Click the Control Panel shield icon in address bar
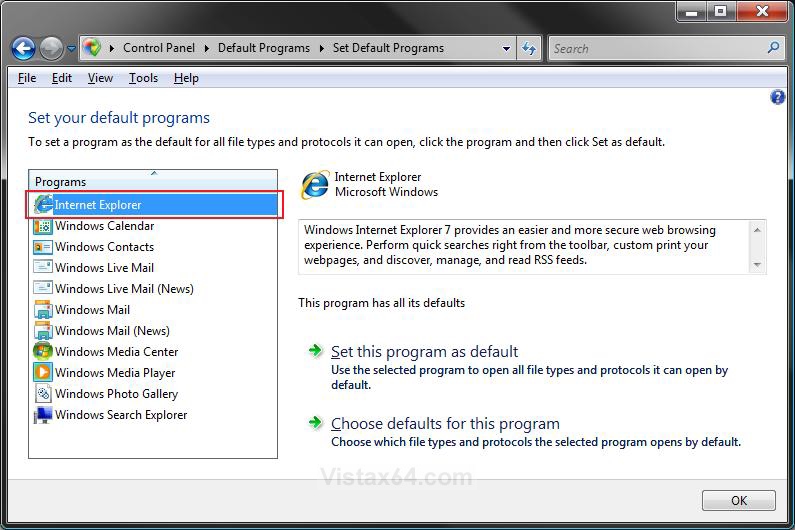Image resolution: width=795 pixels, height=530 pixels. [x=92, y=48]
